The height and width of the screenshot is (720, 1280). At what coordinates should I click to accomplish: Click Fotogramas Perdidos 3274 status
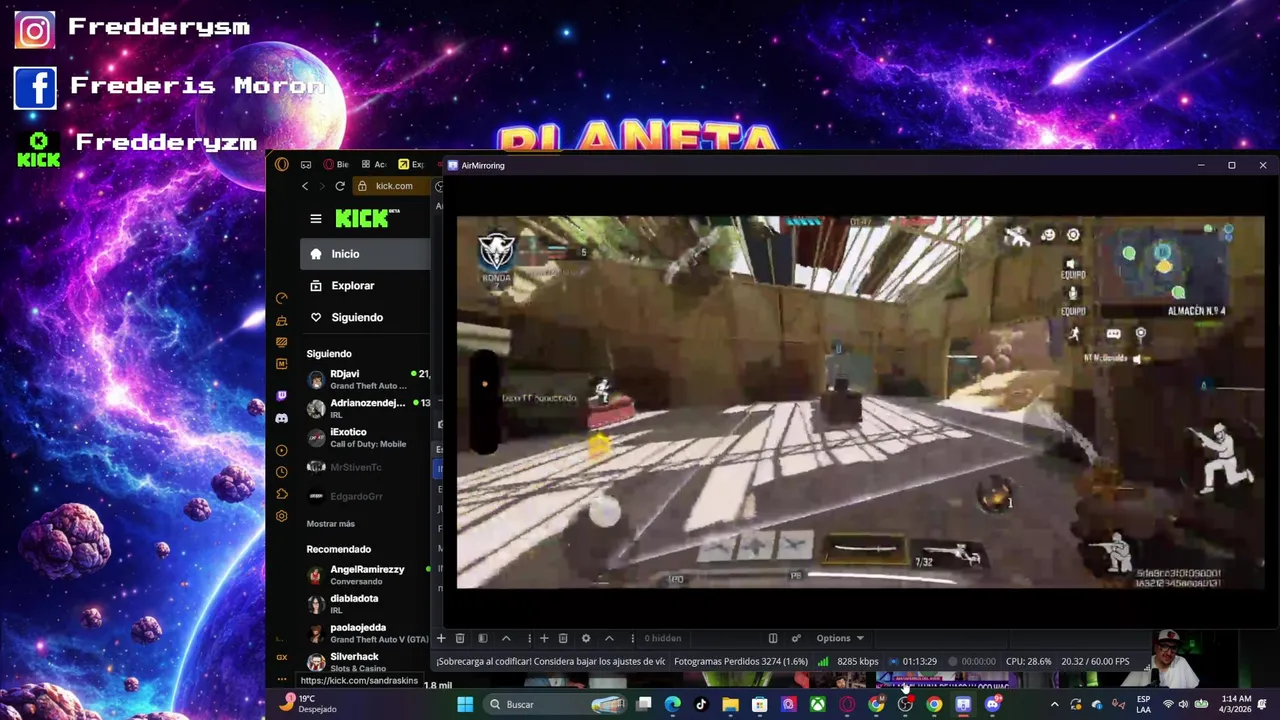740,661
